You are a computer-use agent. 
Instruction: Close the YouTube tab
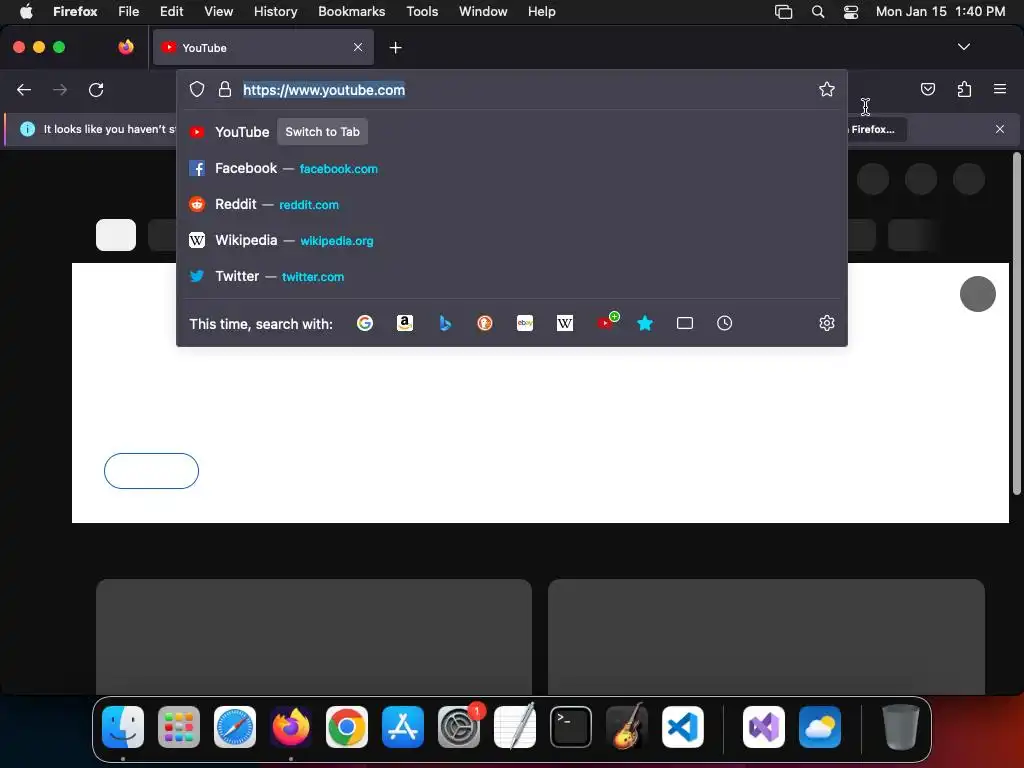pyautogui.click(x=358, y=47)
